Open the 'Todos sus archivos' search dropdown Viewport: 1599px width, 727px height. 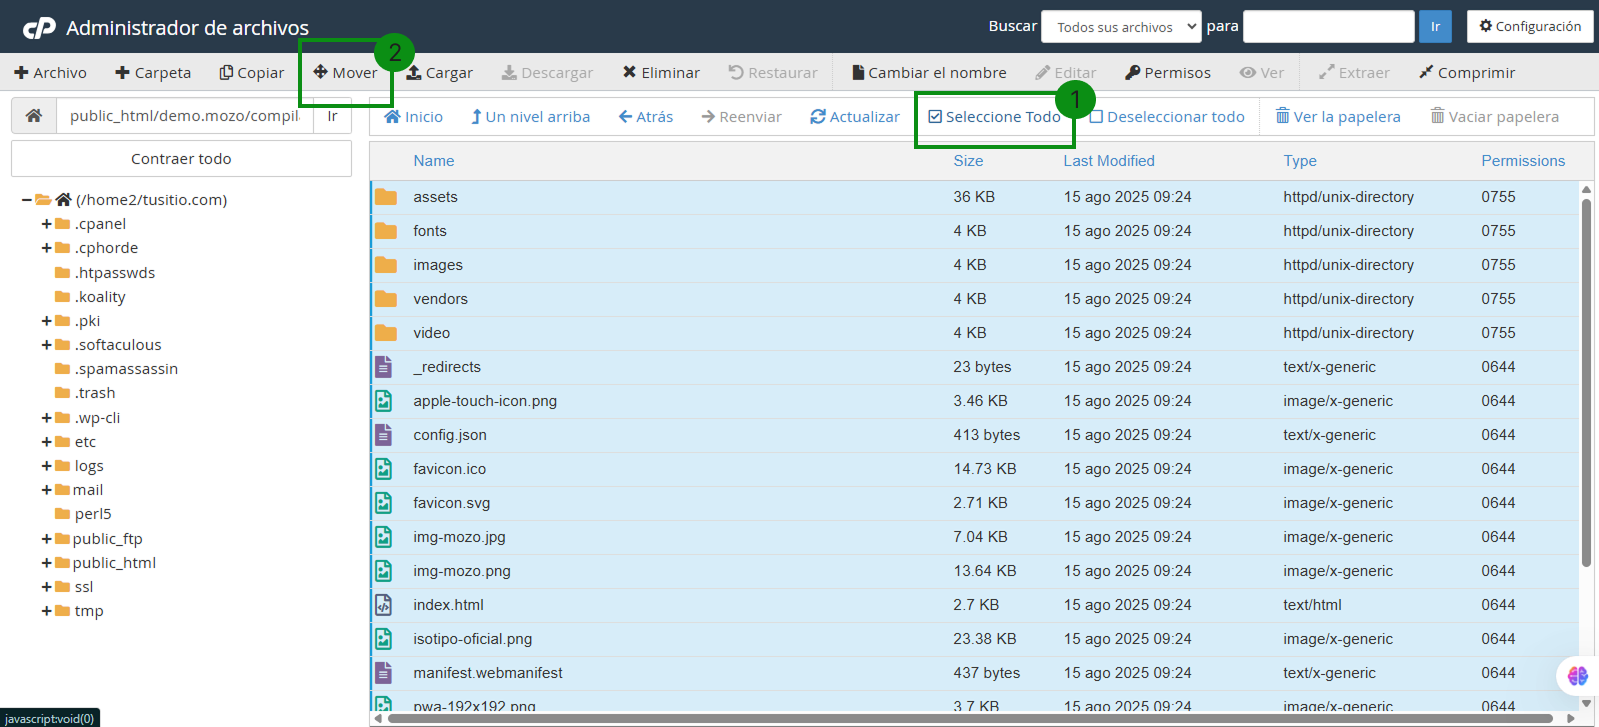point(1121,27)
